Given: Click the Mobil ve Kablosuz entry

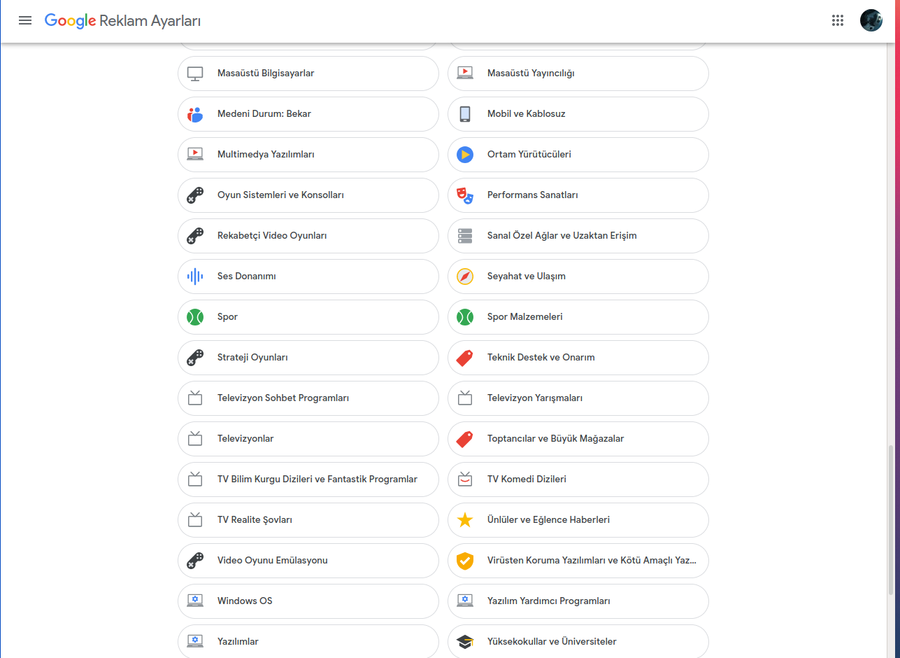Looking at the screenshot, I should [x=578, y=114].
